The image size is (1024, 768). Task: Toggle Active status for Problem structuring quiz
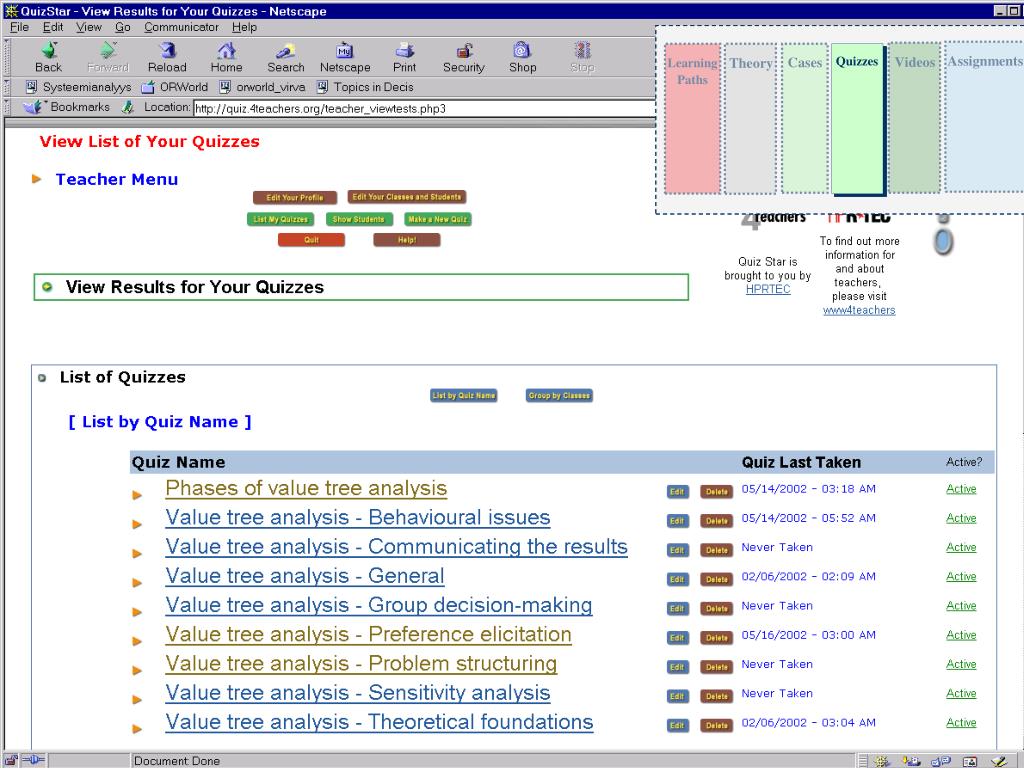point(961,664)
